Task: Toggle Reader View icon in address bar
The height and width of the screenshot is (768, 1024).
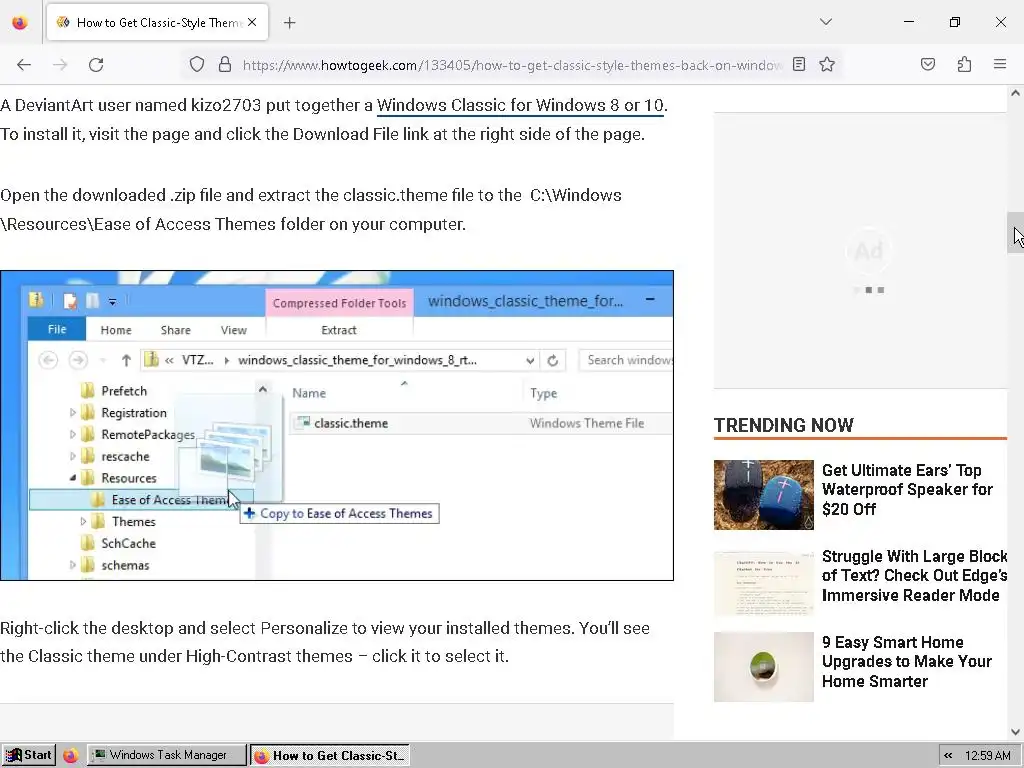Action: pos(799,64)
